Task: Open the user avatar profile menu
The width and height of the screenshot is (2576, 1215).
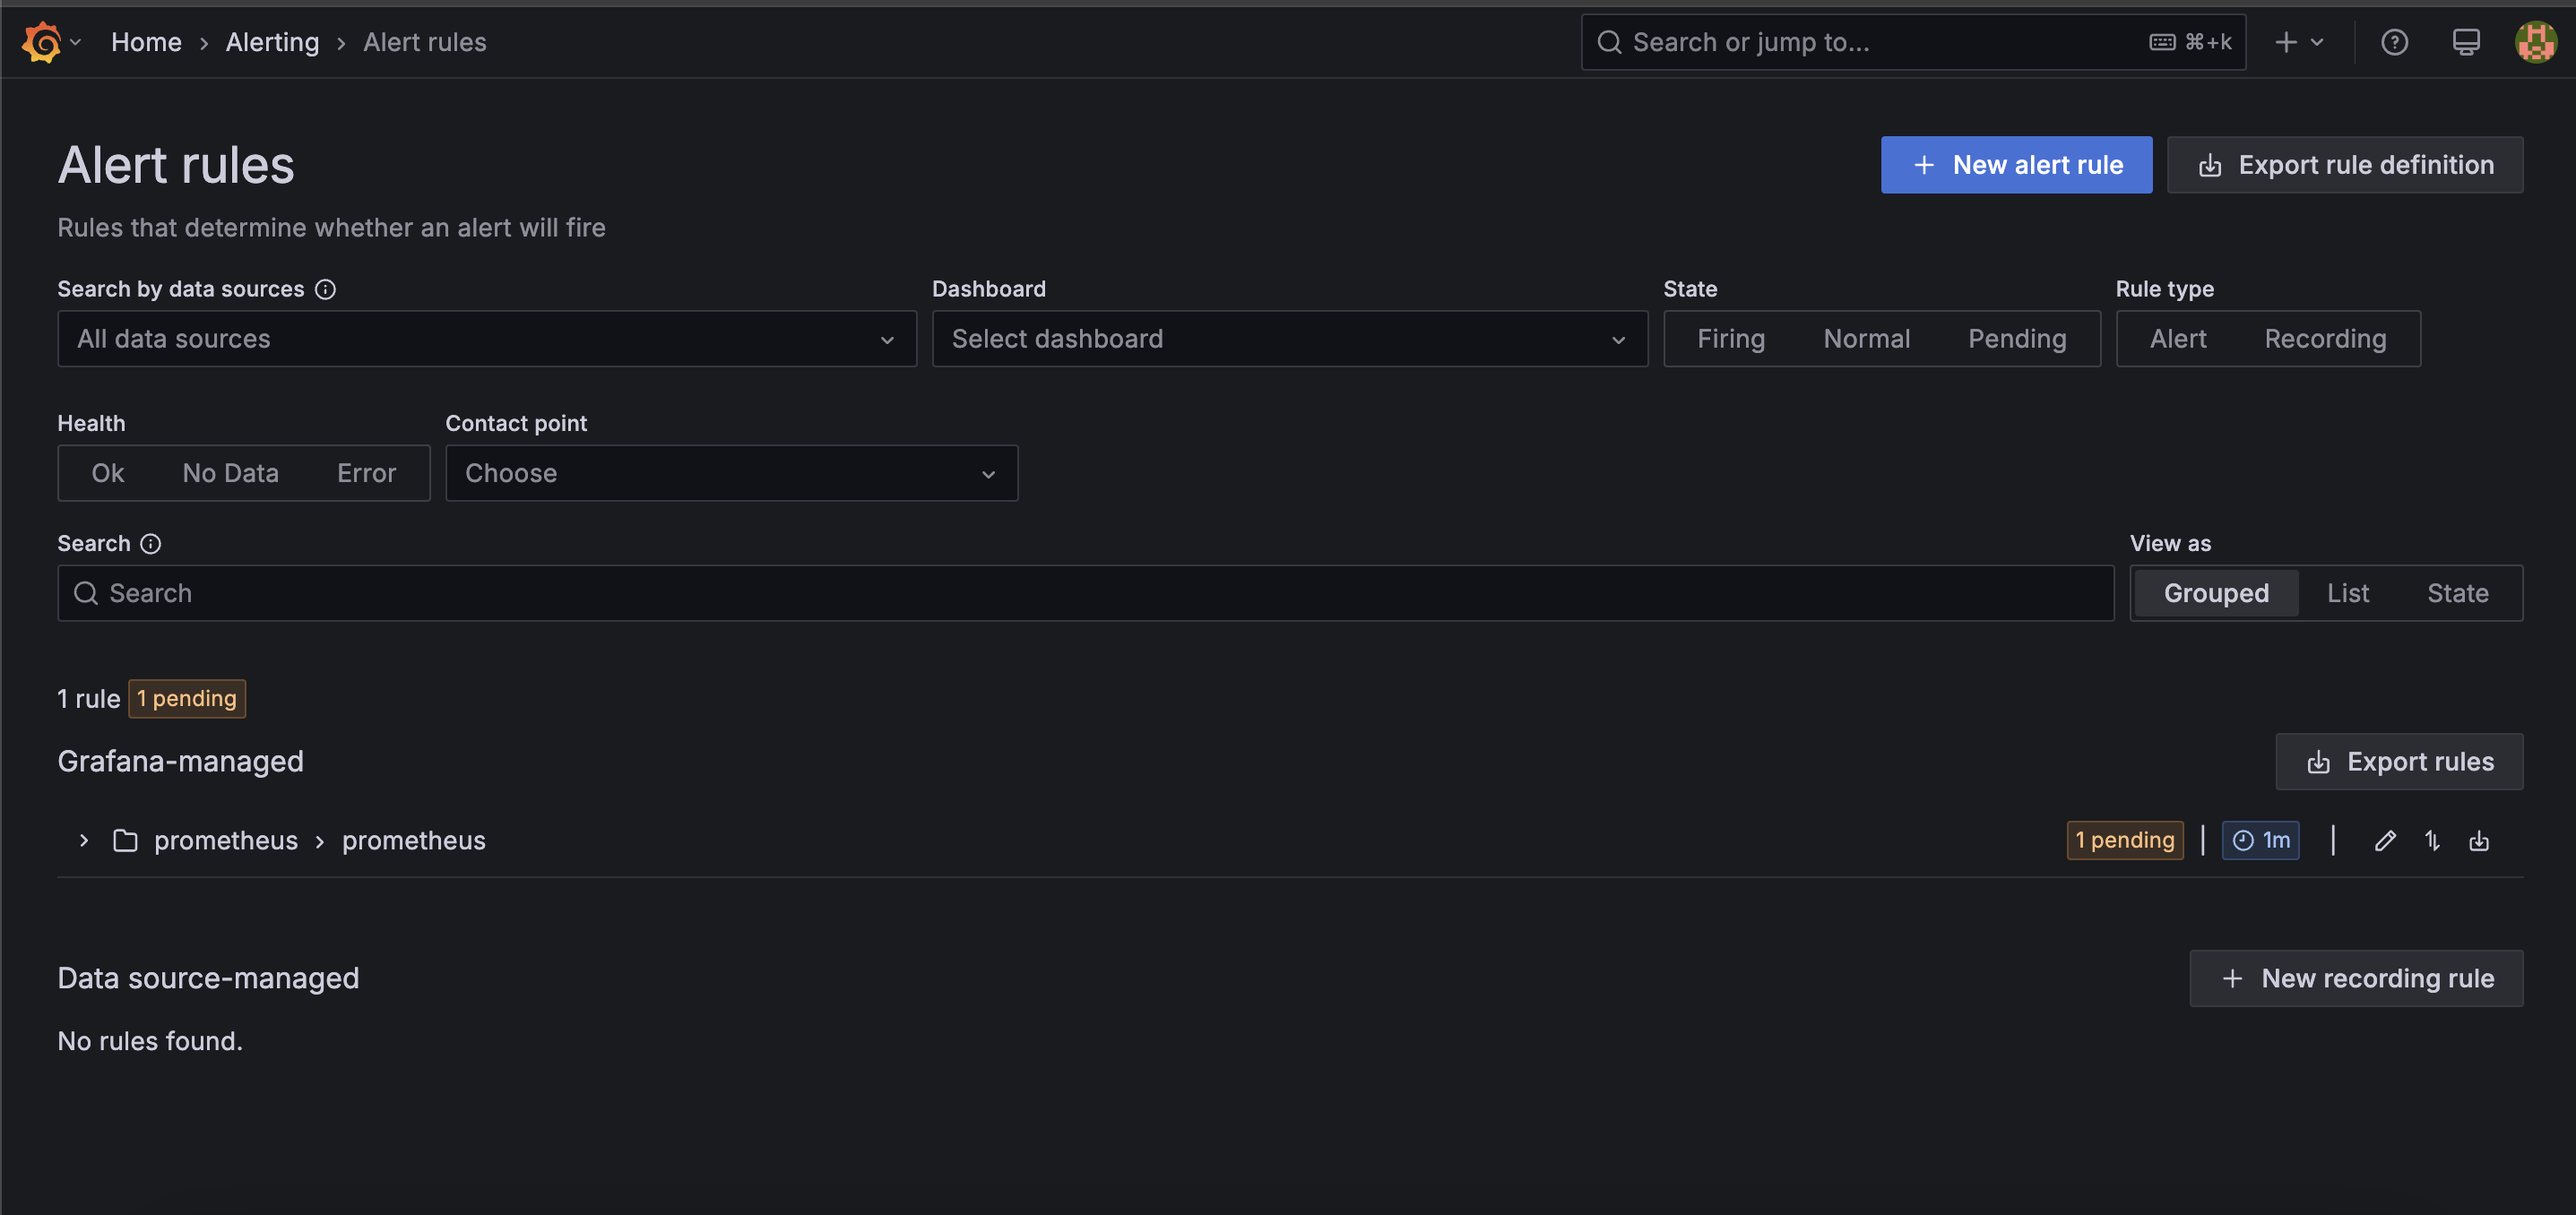Action: coord(2535,42)
